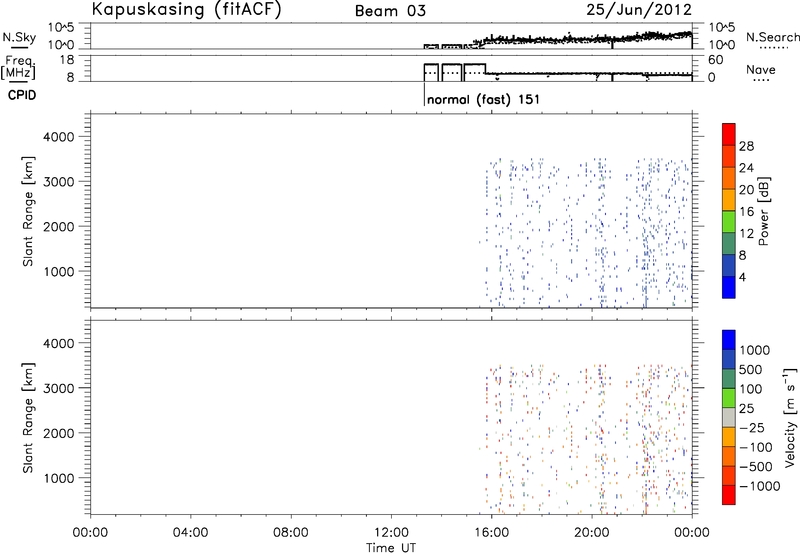Image resolution: width=800 pixels, height=554 pixels.
Task: Click the '12:00' time tick label
Action: click(x=391, y=533)
